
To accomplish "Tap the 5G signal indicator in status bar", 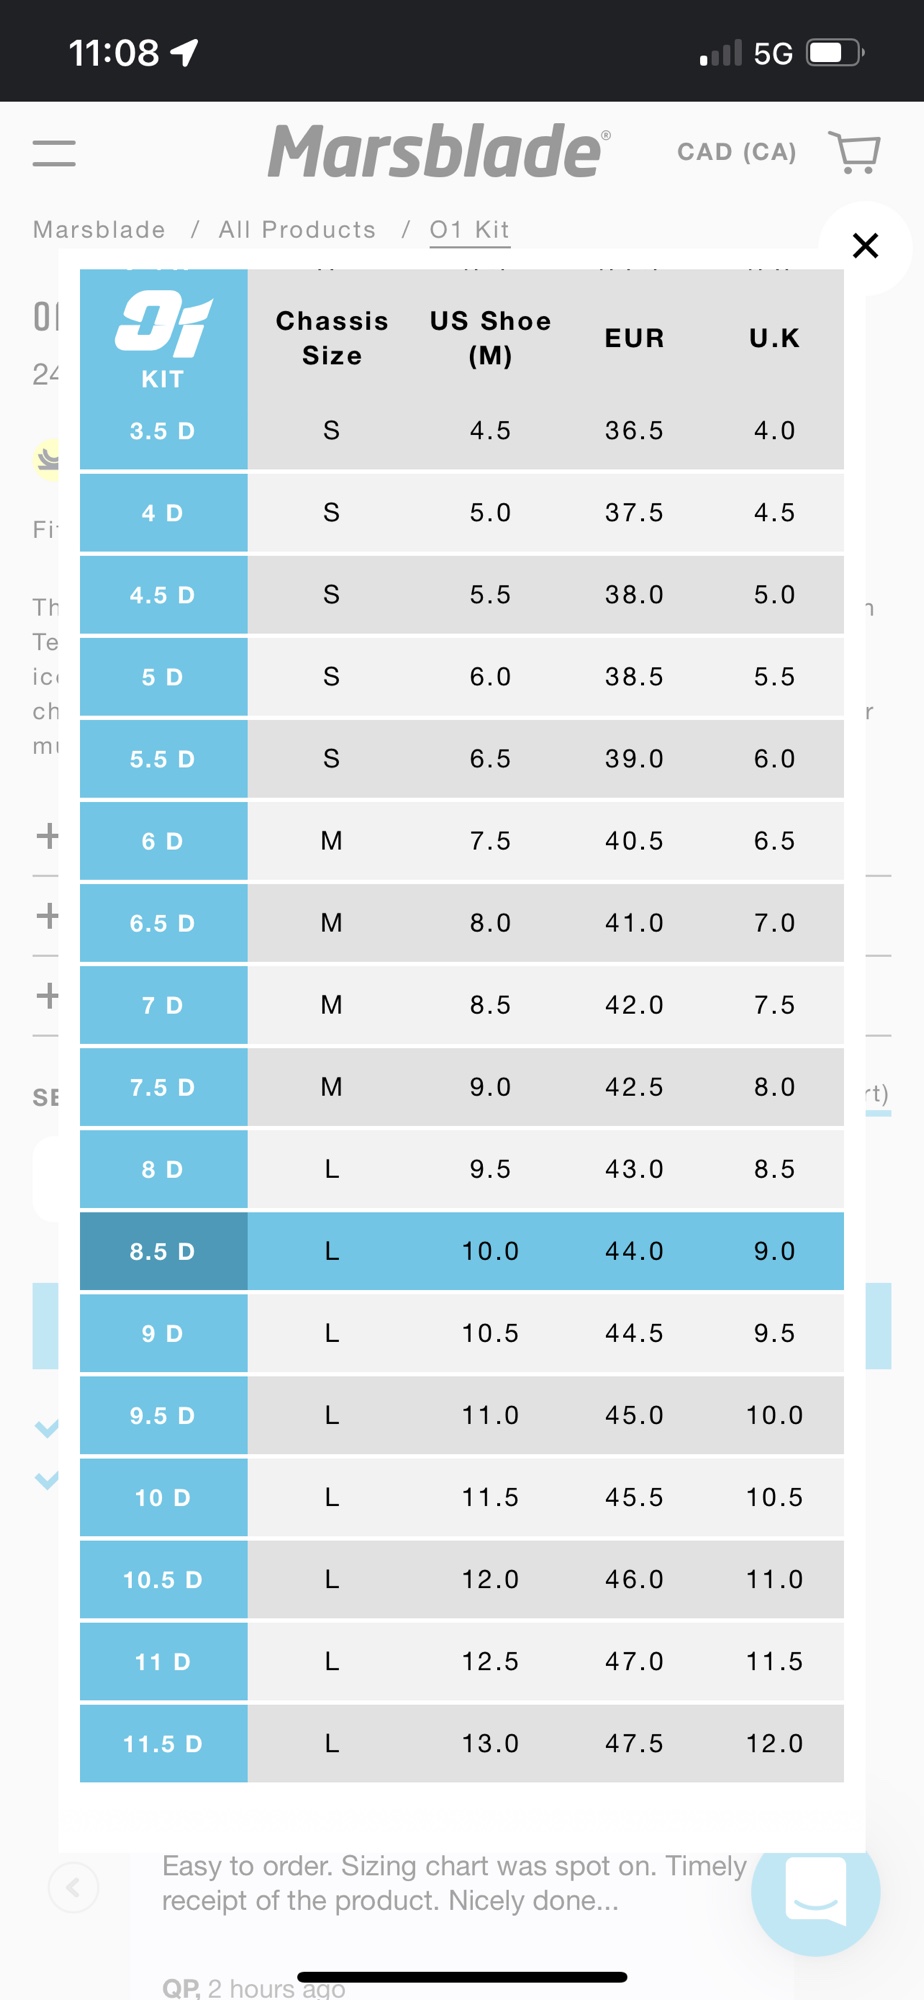I will (x=773, y=53).
